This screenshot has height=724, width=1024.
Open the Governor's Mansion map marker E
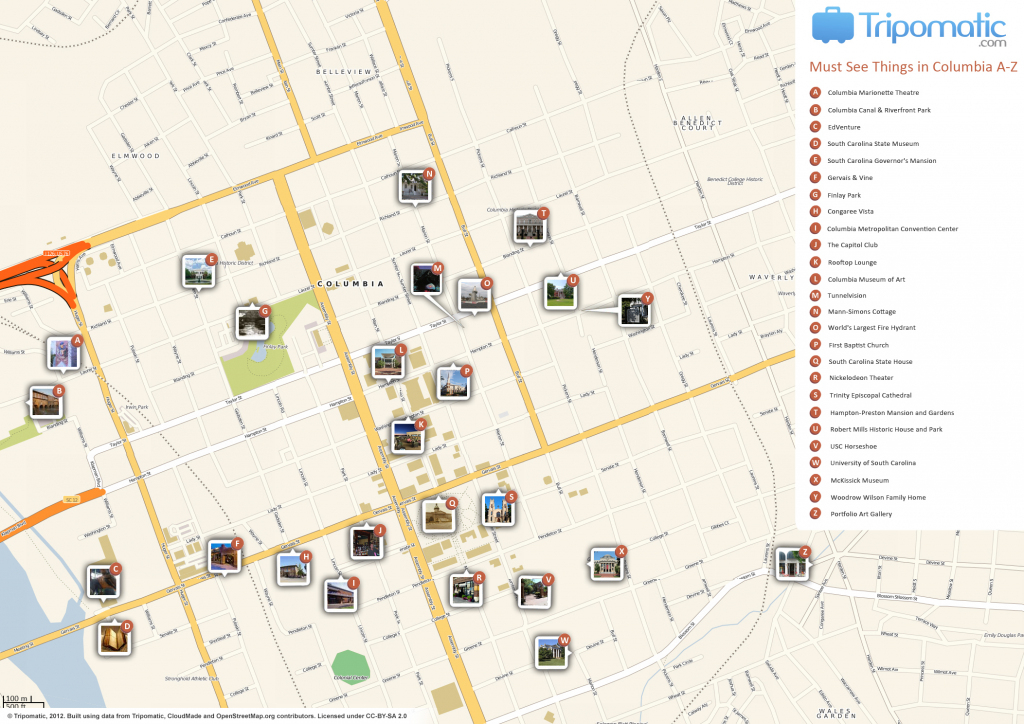tap(198, 271)
